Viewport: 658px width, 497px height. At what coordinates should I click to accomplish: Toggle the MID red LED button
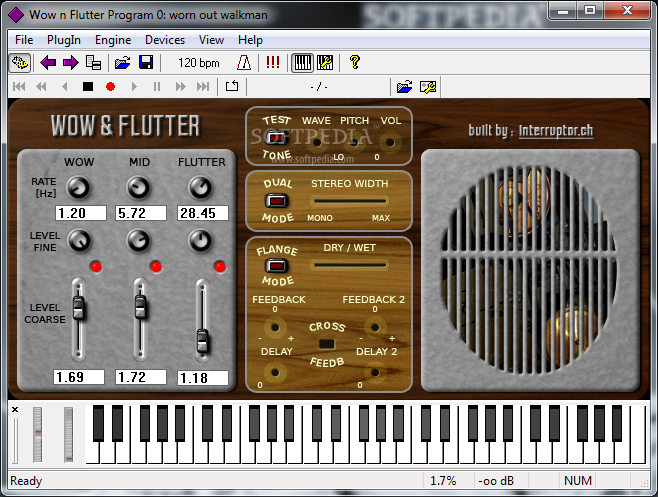pos(156,267)
